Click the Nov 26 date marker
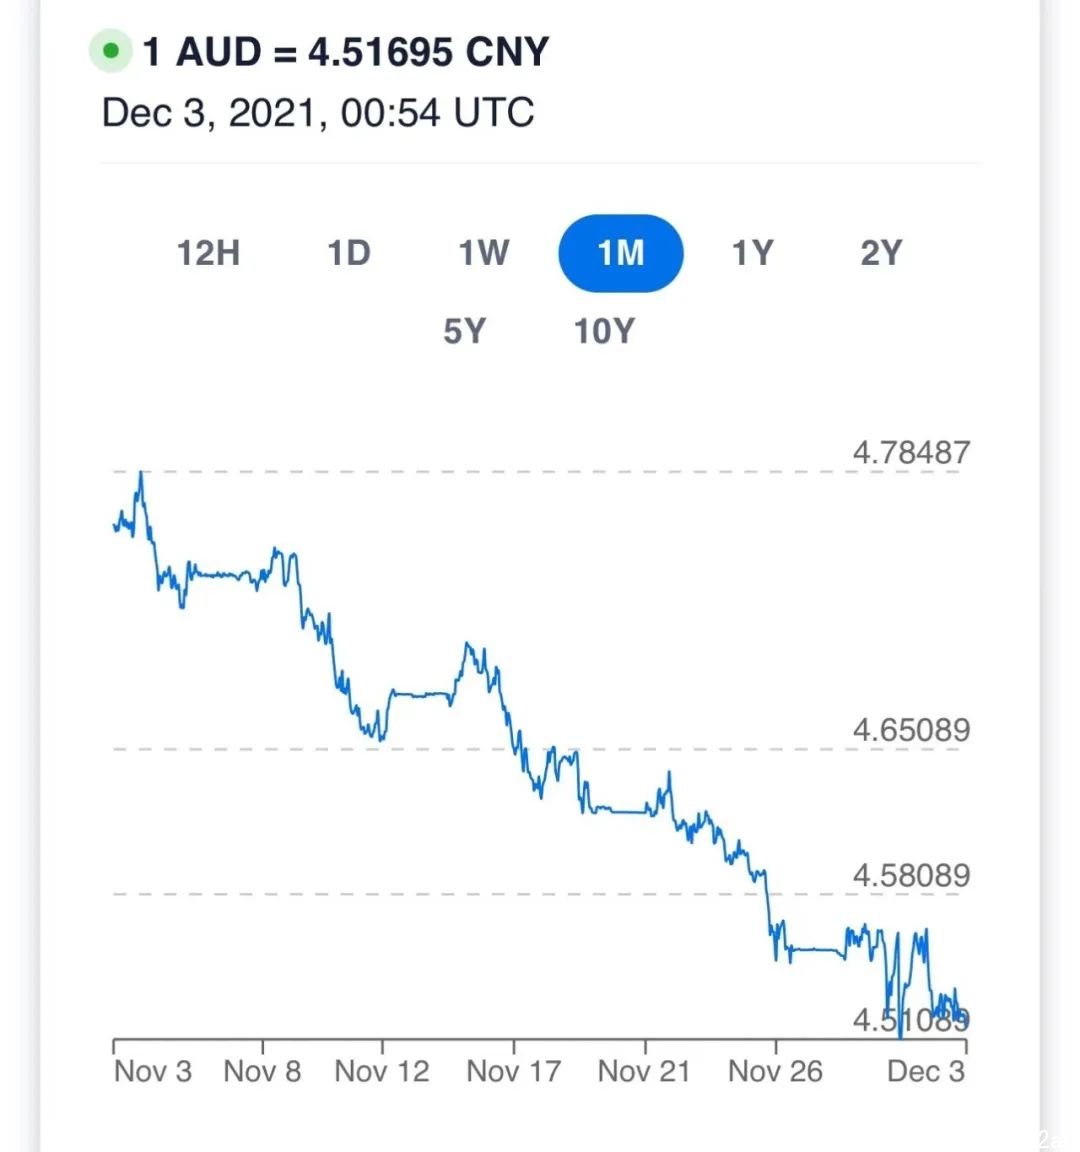Screen dimensions: 1080x1152 pyautogui.click(x=775, y=1071)
